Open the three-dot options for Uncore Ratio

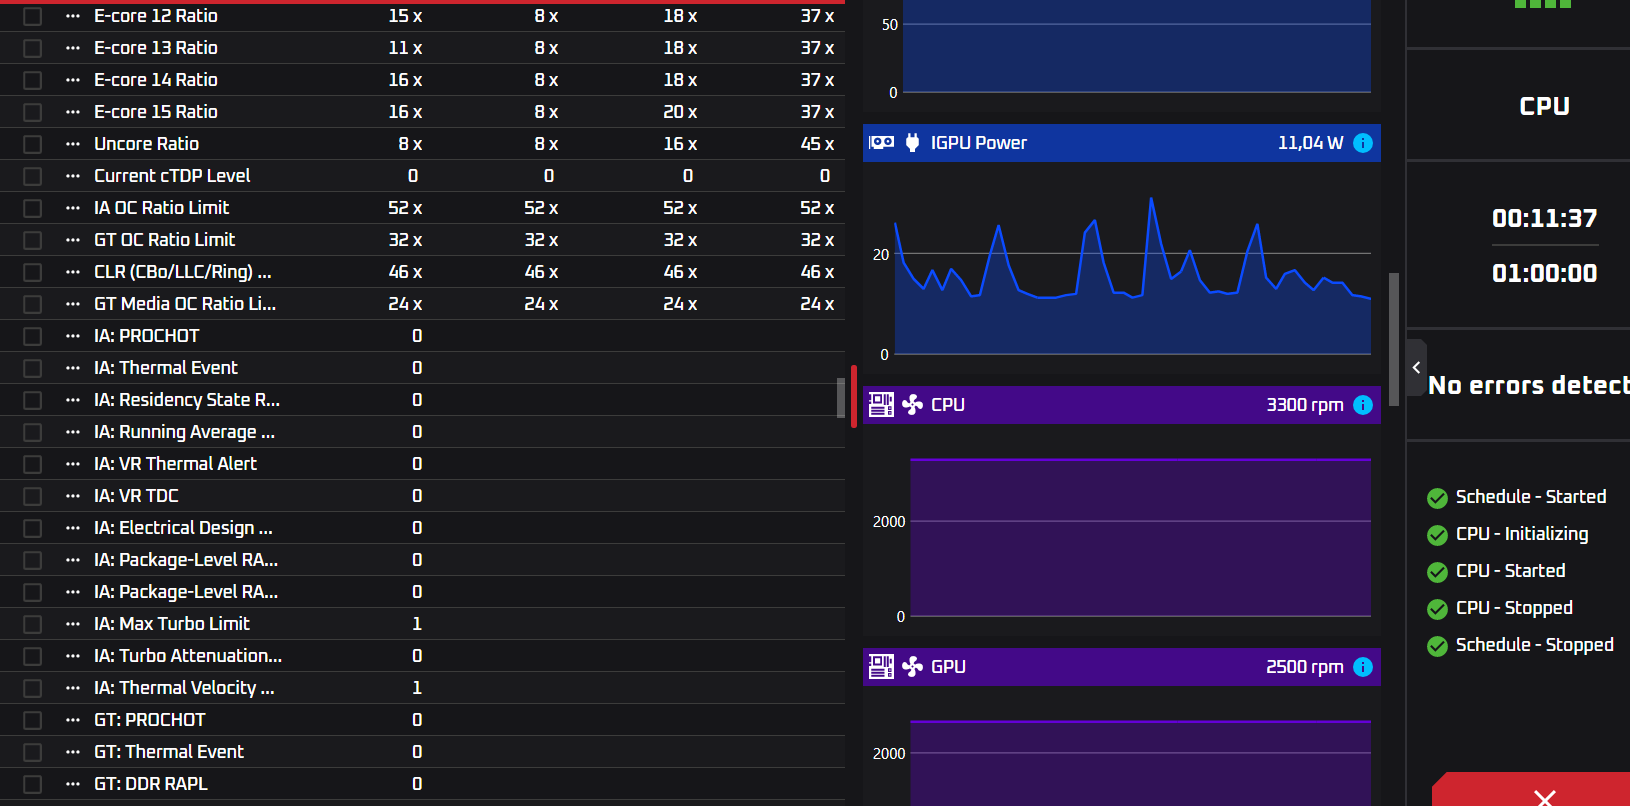tap(73, 144)
